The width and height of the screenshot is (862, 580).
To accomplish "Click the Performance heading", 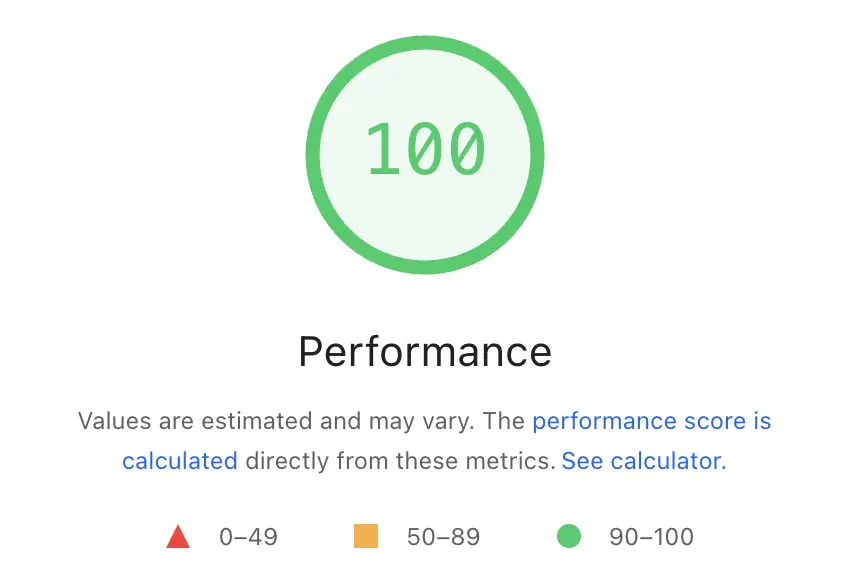I will [424, 351].
